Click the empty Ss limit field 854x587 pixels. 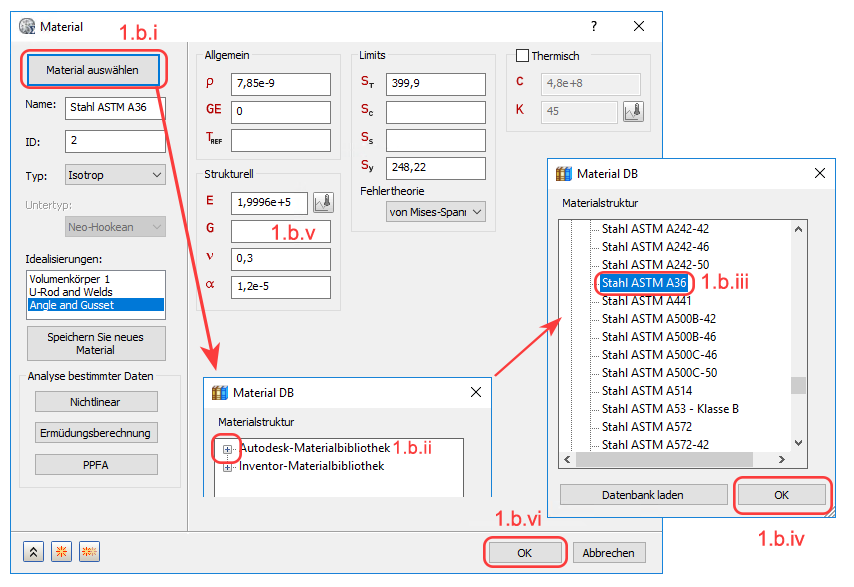tap(436, 140)
